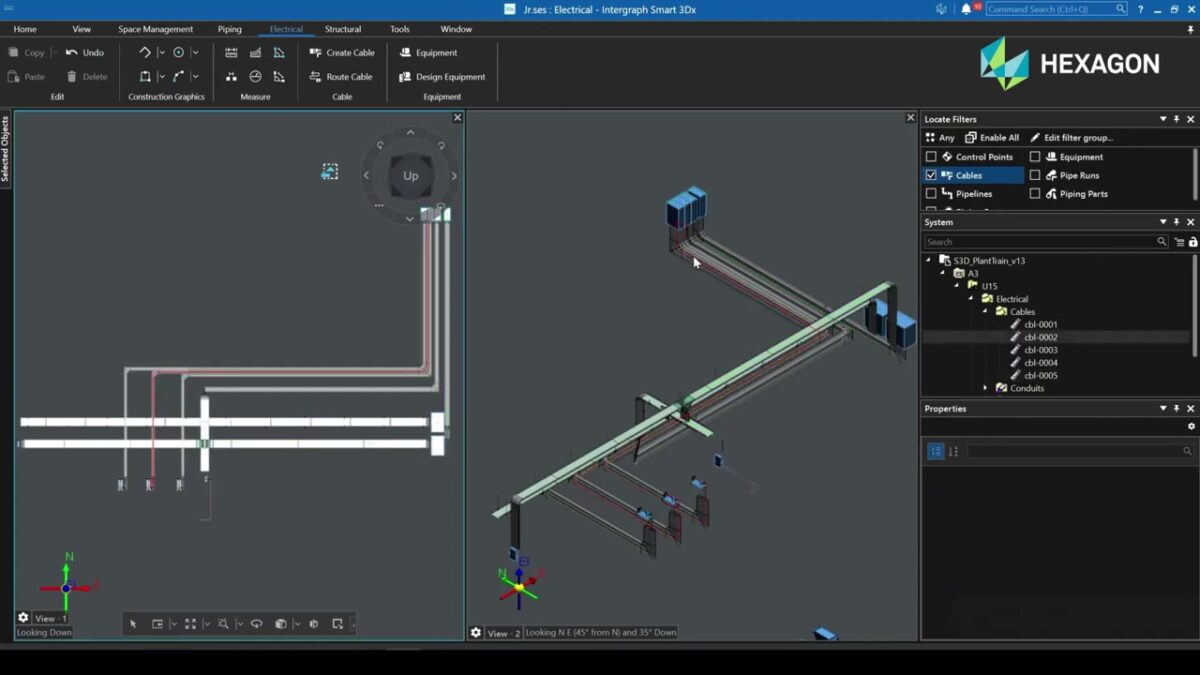The height and width of the screenshot is (675, 1200).
Task: Click the Command Search input field
Action: point(1057,9)
